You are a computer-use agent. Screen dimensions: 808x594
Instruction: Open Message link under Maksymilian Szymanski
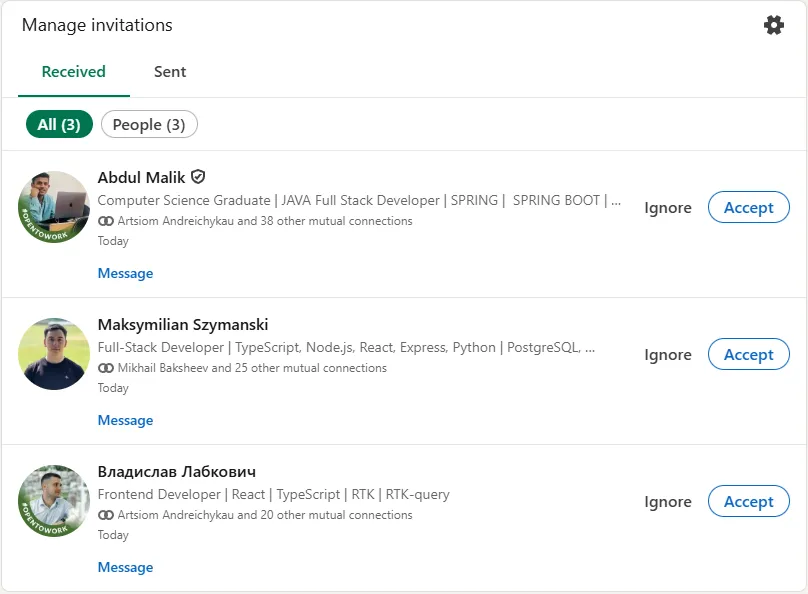(125, 420)
